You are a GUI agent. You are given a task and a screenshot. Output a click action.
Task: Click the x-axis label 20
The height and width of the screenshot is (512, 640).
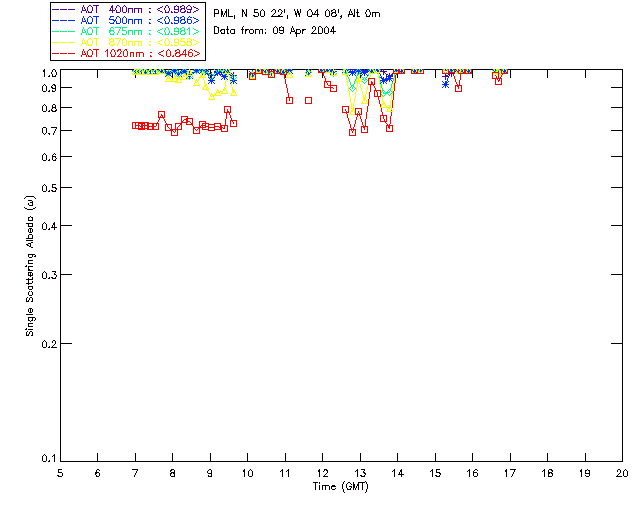(622, 473)
